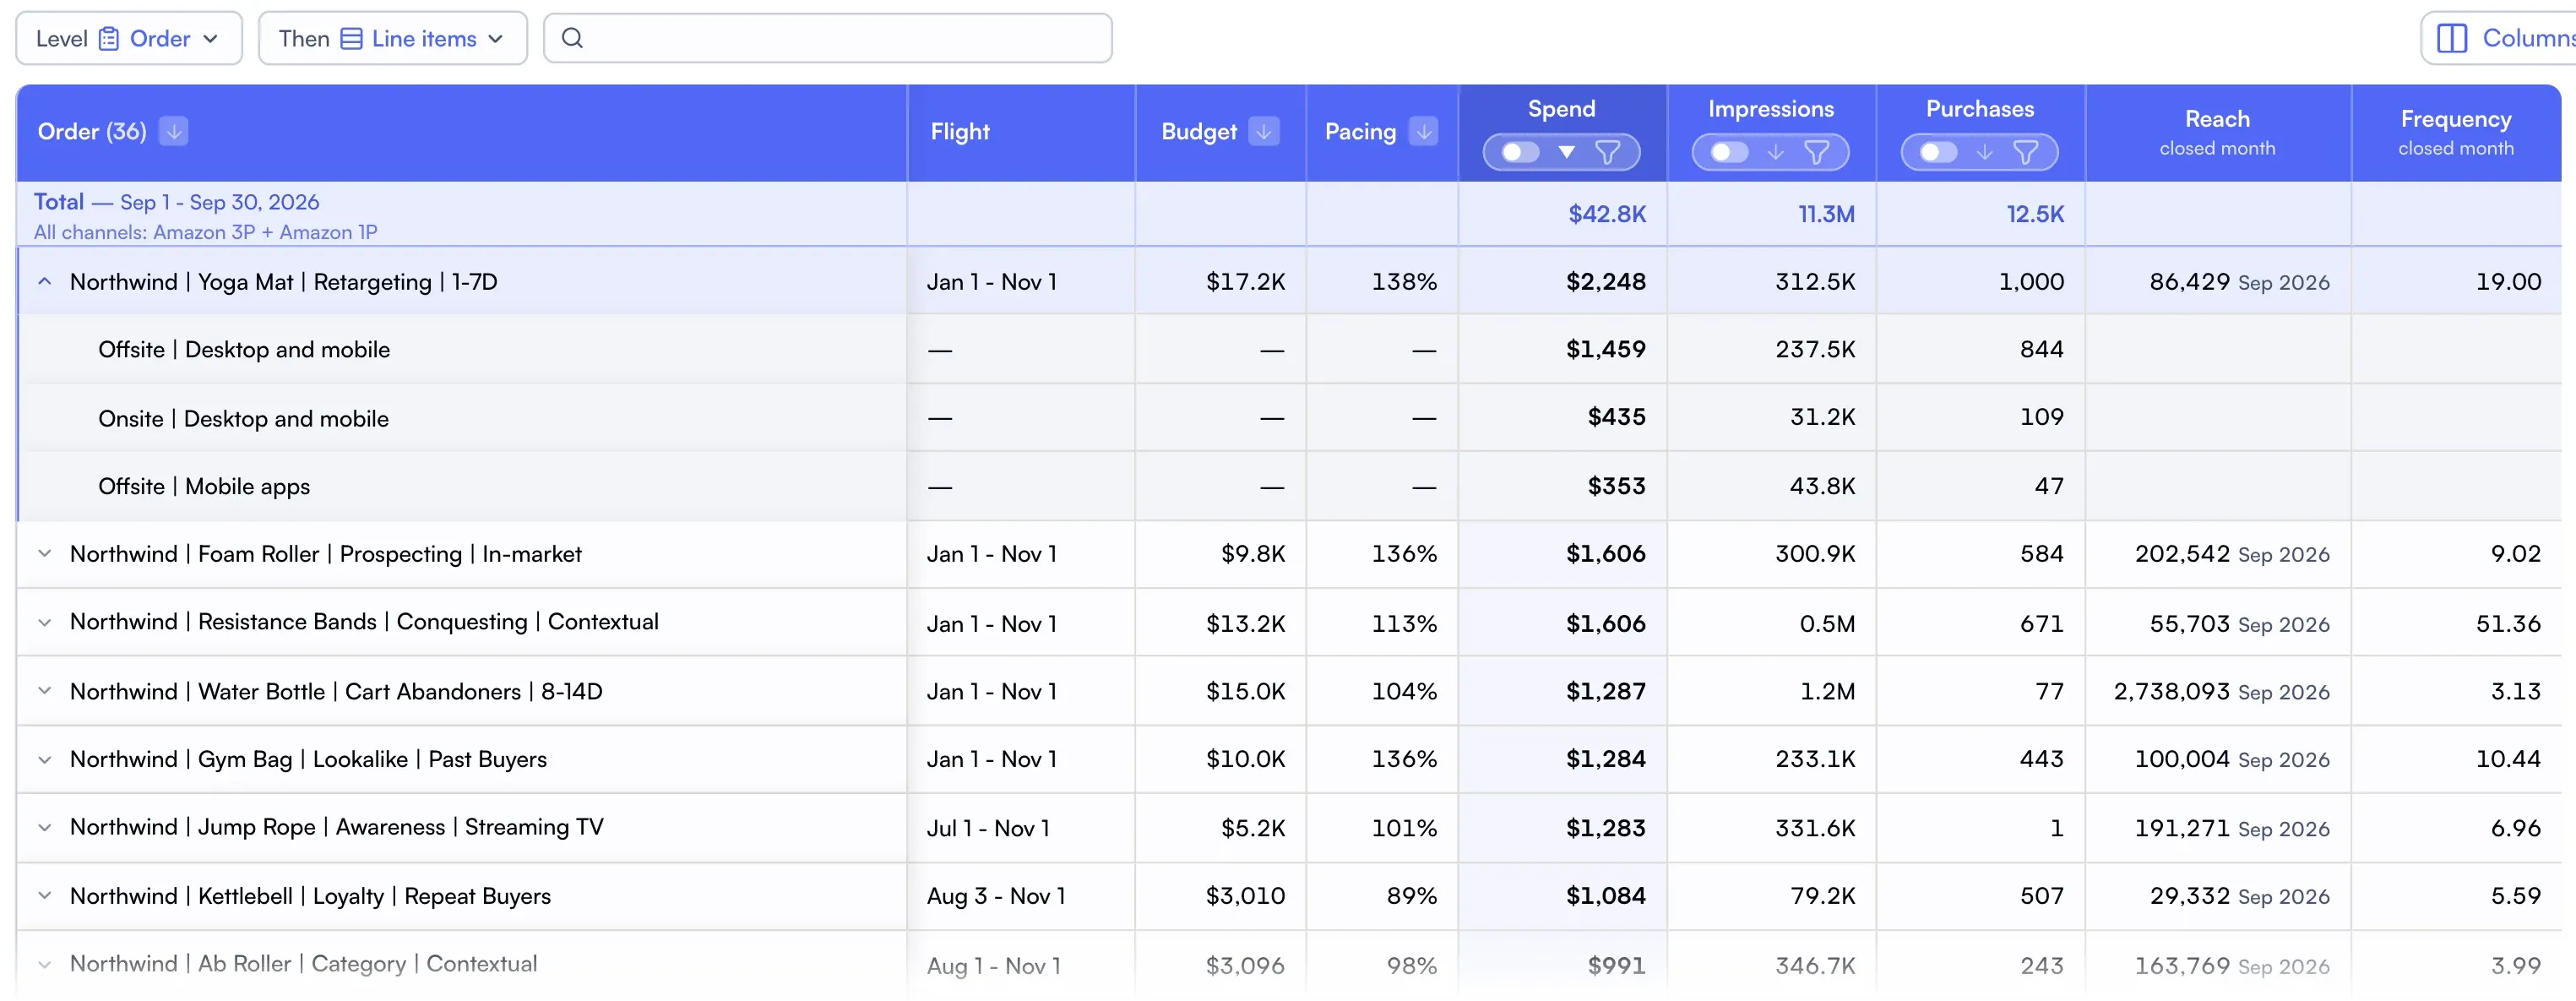2576x1001 pixels.
Task: Open the Columns button
Action: [2500, 38]
